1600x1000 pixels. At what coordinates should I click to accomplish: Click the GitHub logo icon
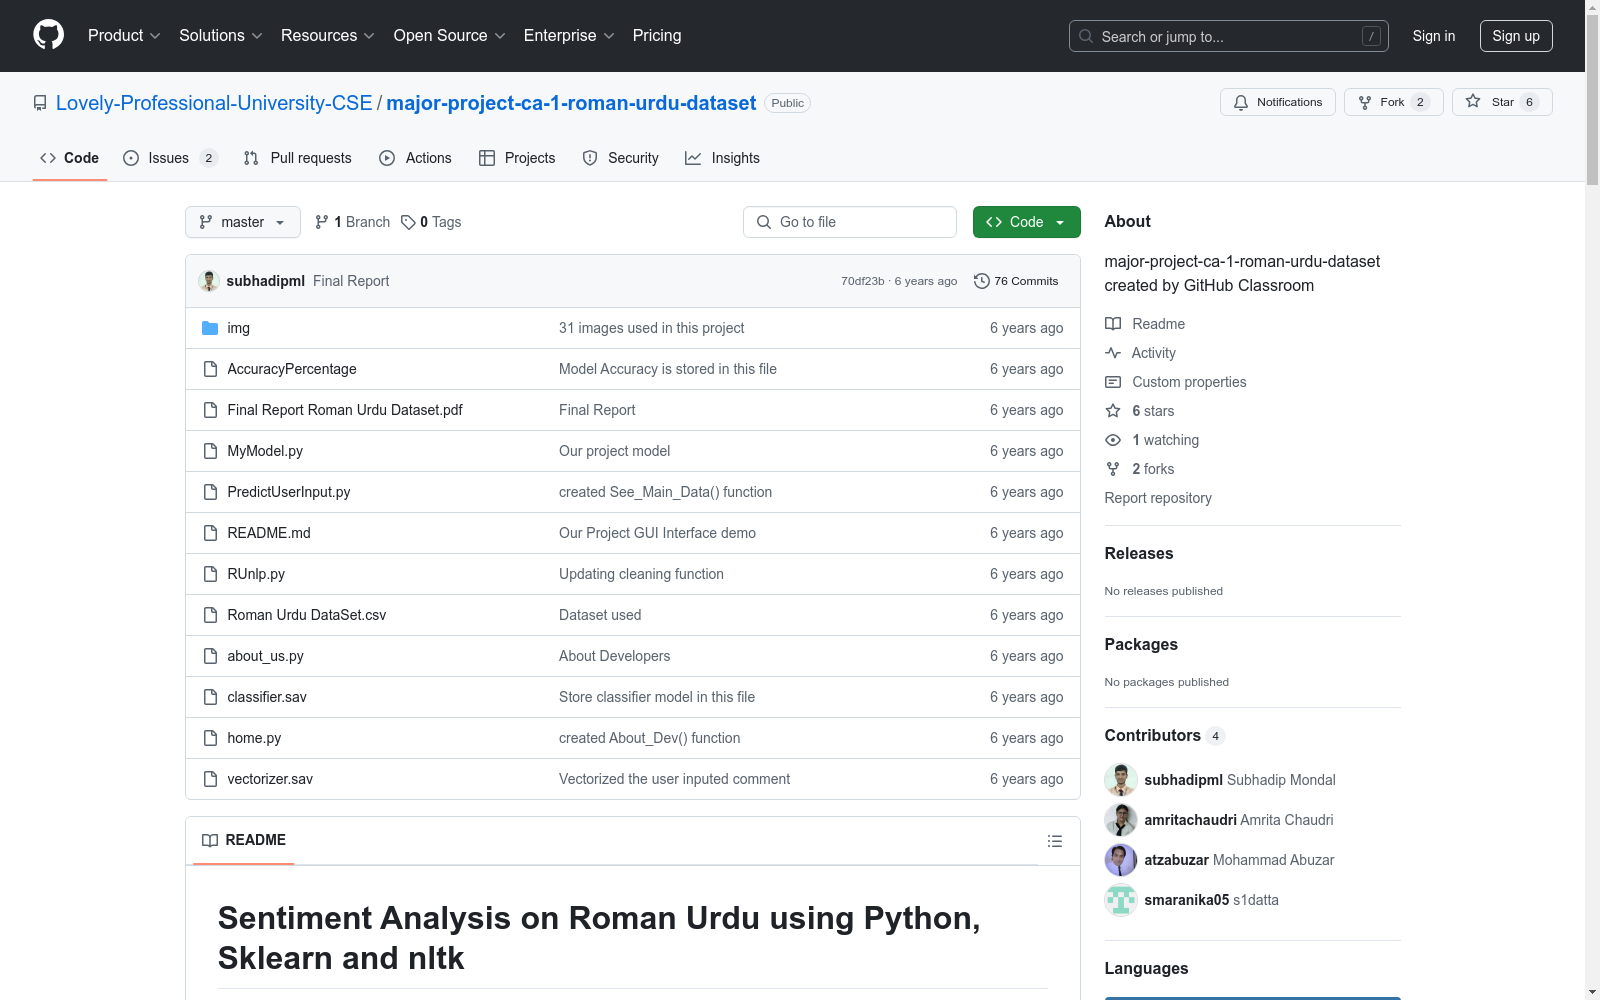(x=48, y=35)
